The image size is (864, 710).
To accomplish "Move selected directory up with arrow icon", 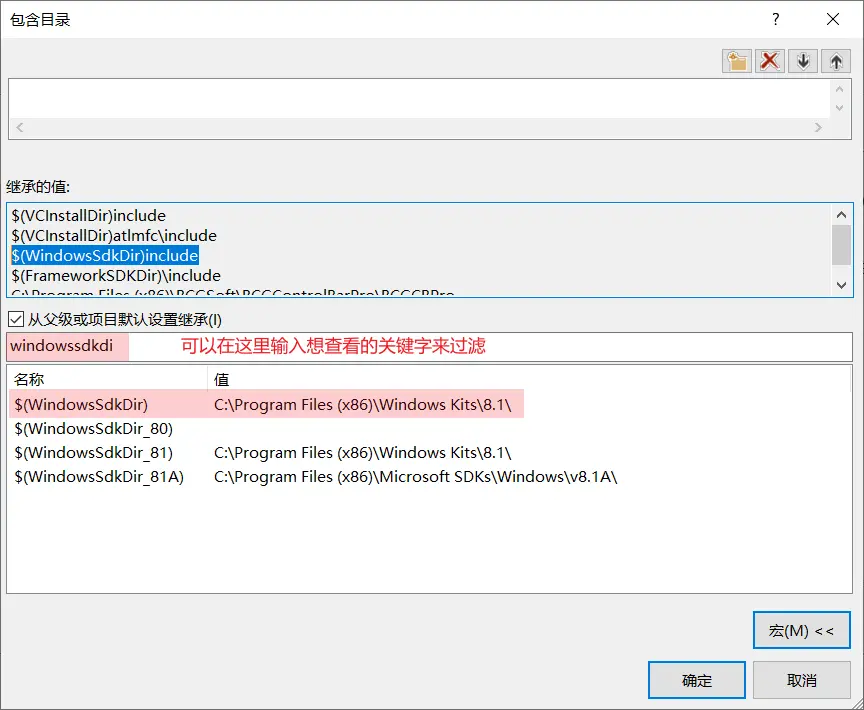I will [835, 61].
